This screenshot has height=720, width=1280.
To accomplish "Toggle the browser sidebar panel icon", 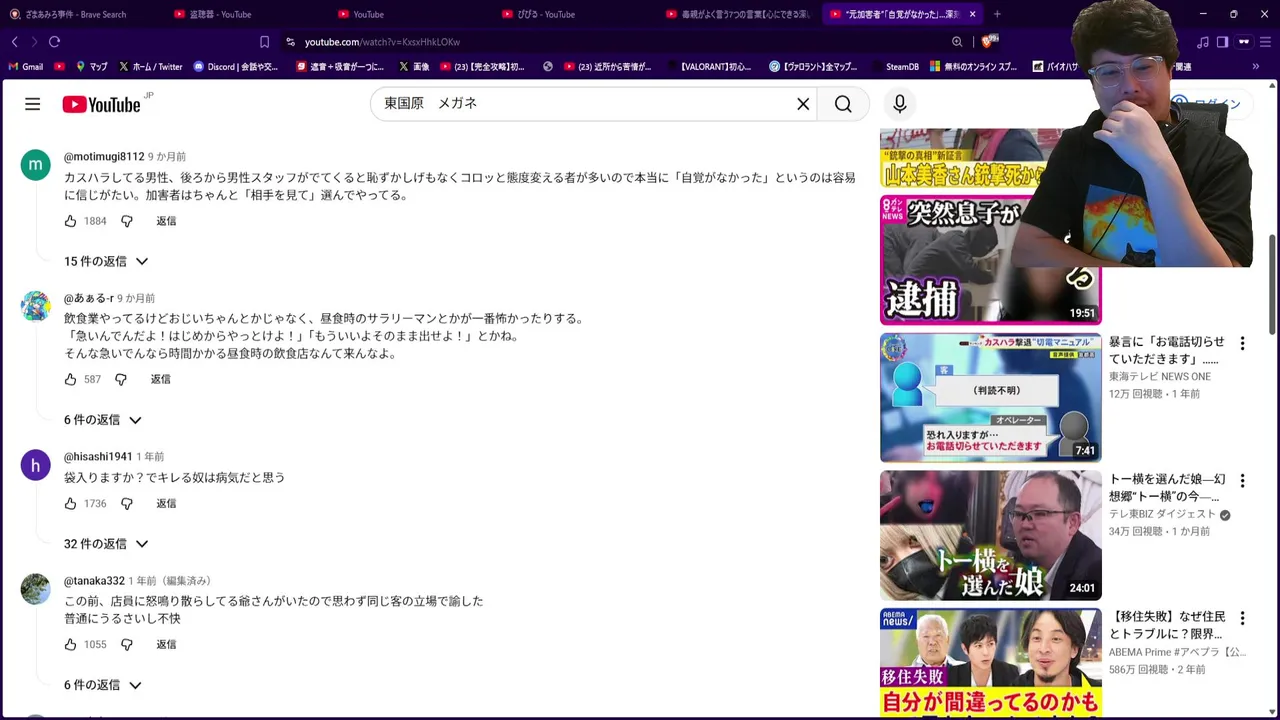I will (1222, 42).
